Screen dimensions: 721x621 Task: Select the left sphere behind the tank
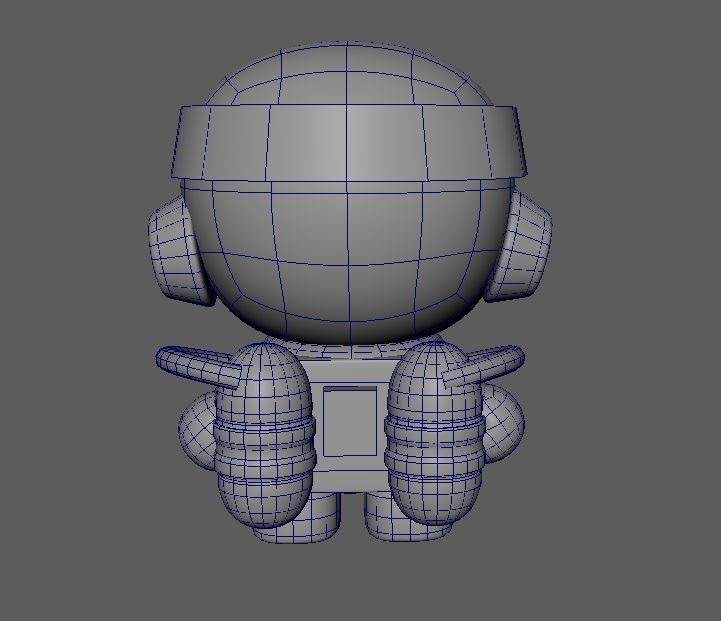pyautogui.click(x=197, y=431)
